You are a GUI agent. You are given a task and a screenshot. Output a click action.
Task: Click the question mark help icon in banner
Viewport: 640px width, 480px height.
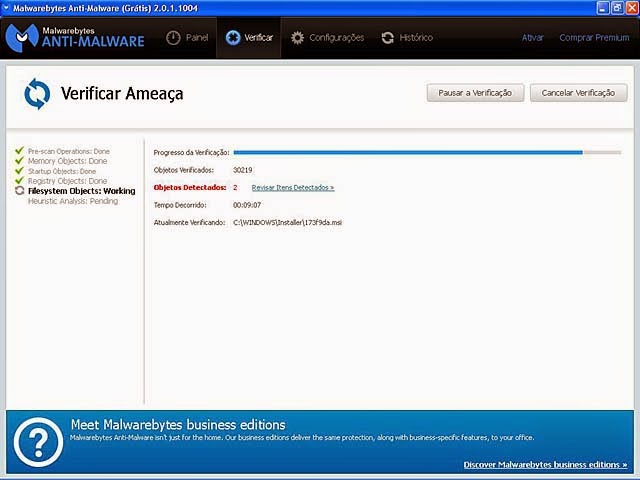pyautogui.click(x=38, y=442)
